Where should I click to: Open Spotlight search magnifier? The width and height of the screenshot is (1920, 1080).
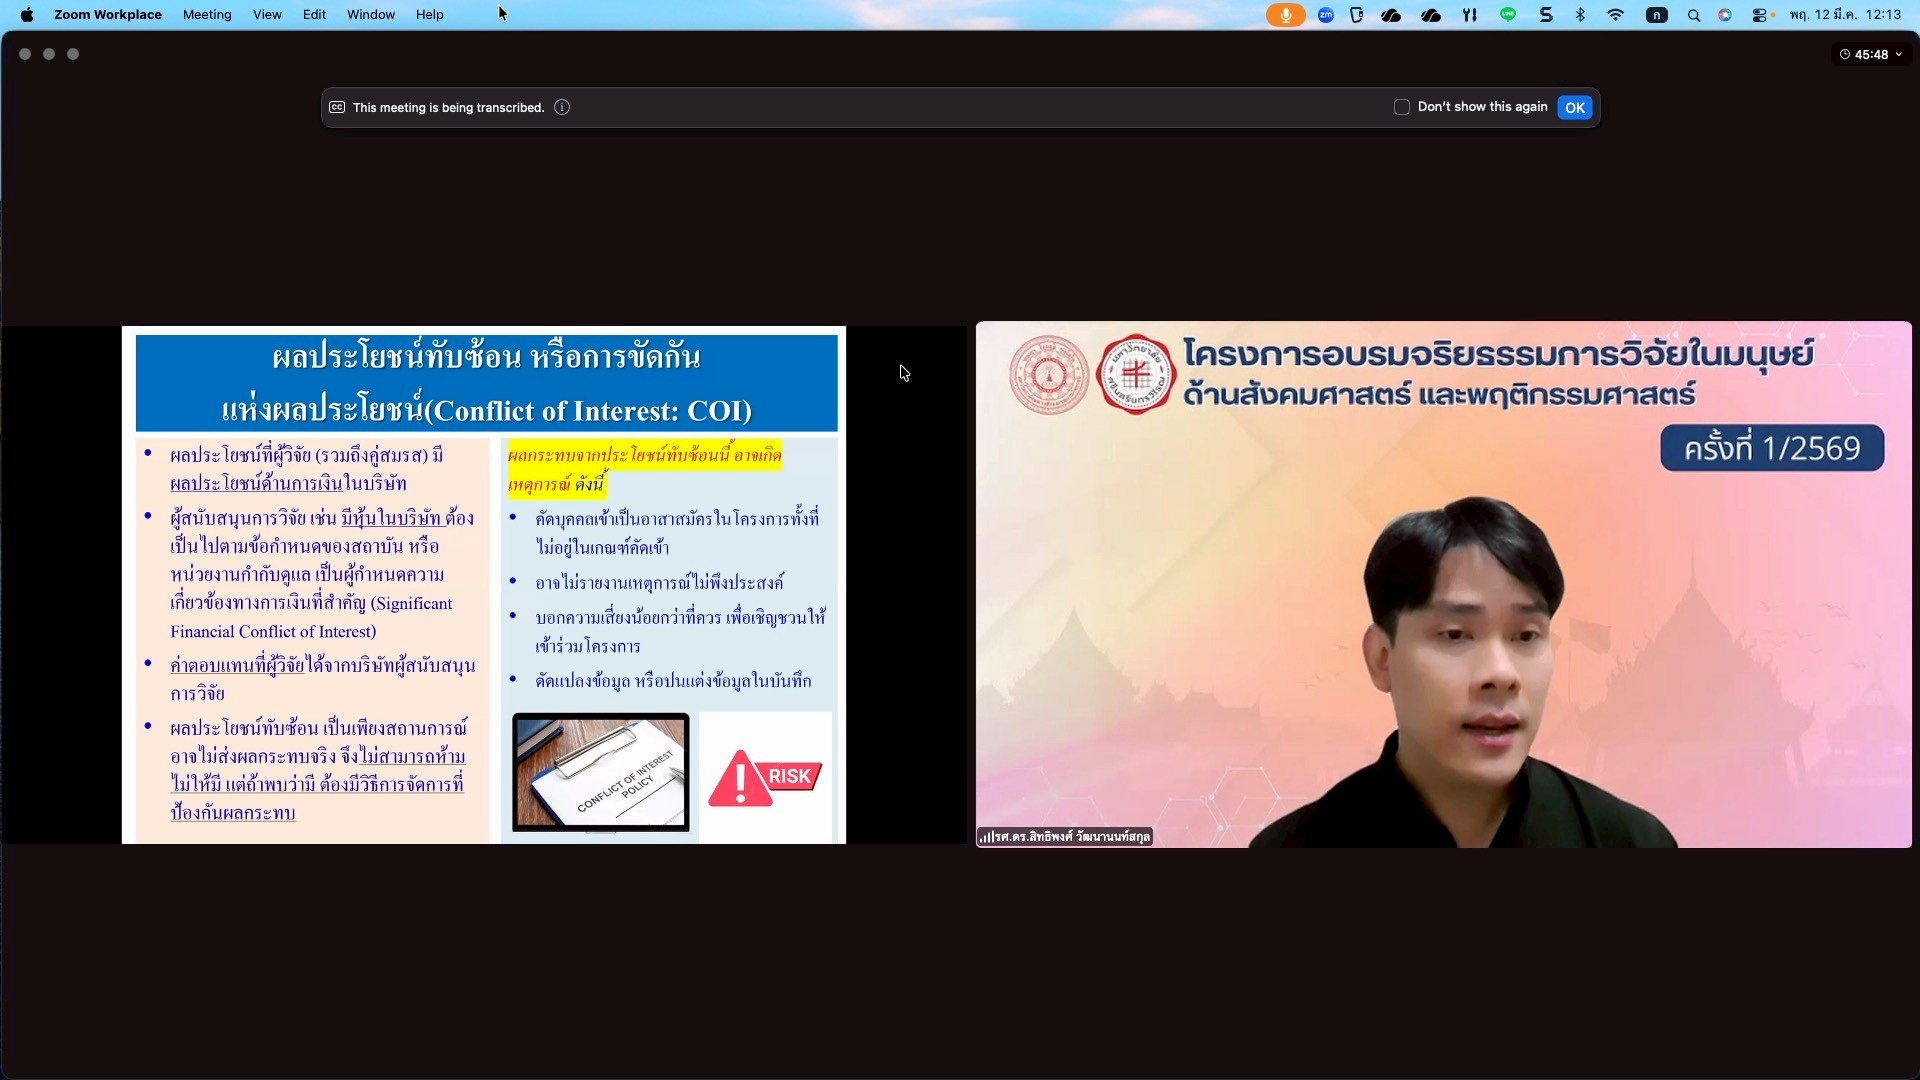[1693, 15]
